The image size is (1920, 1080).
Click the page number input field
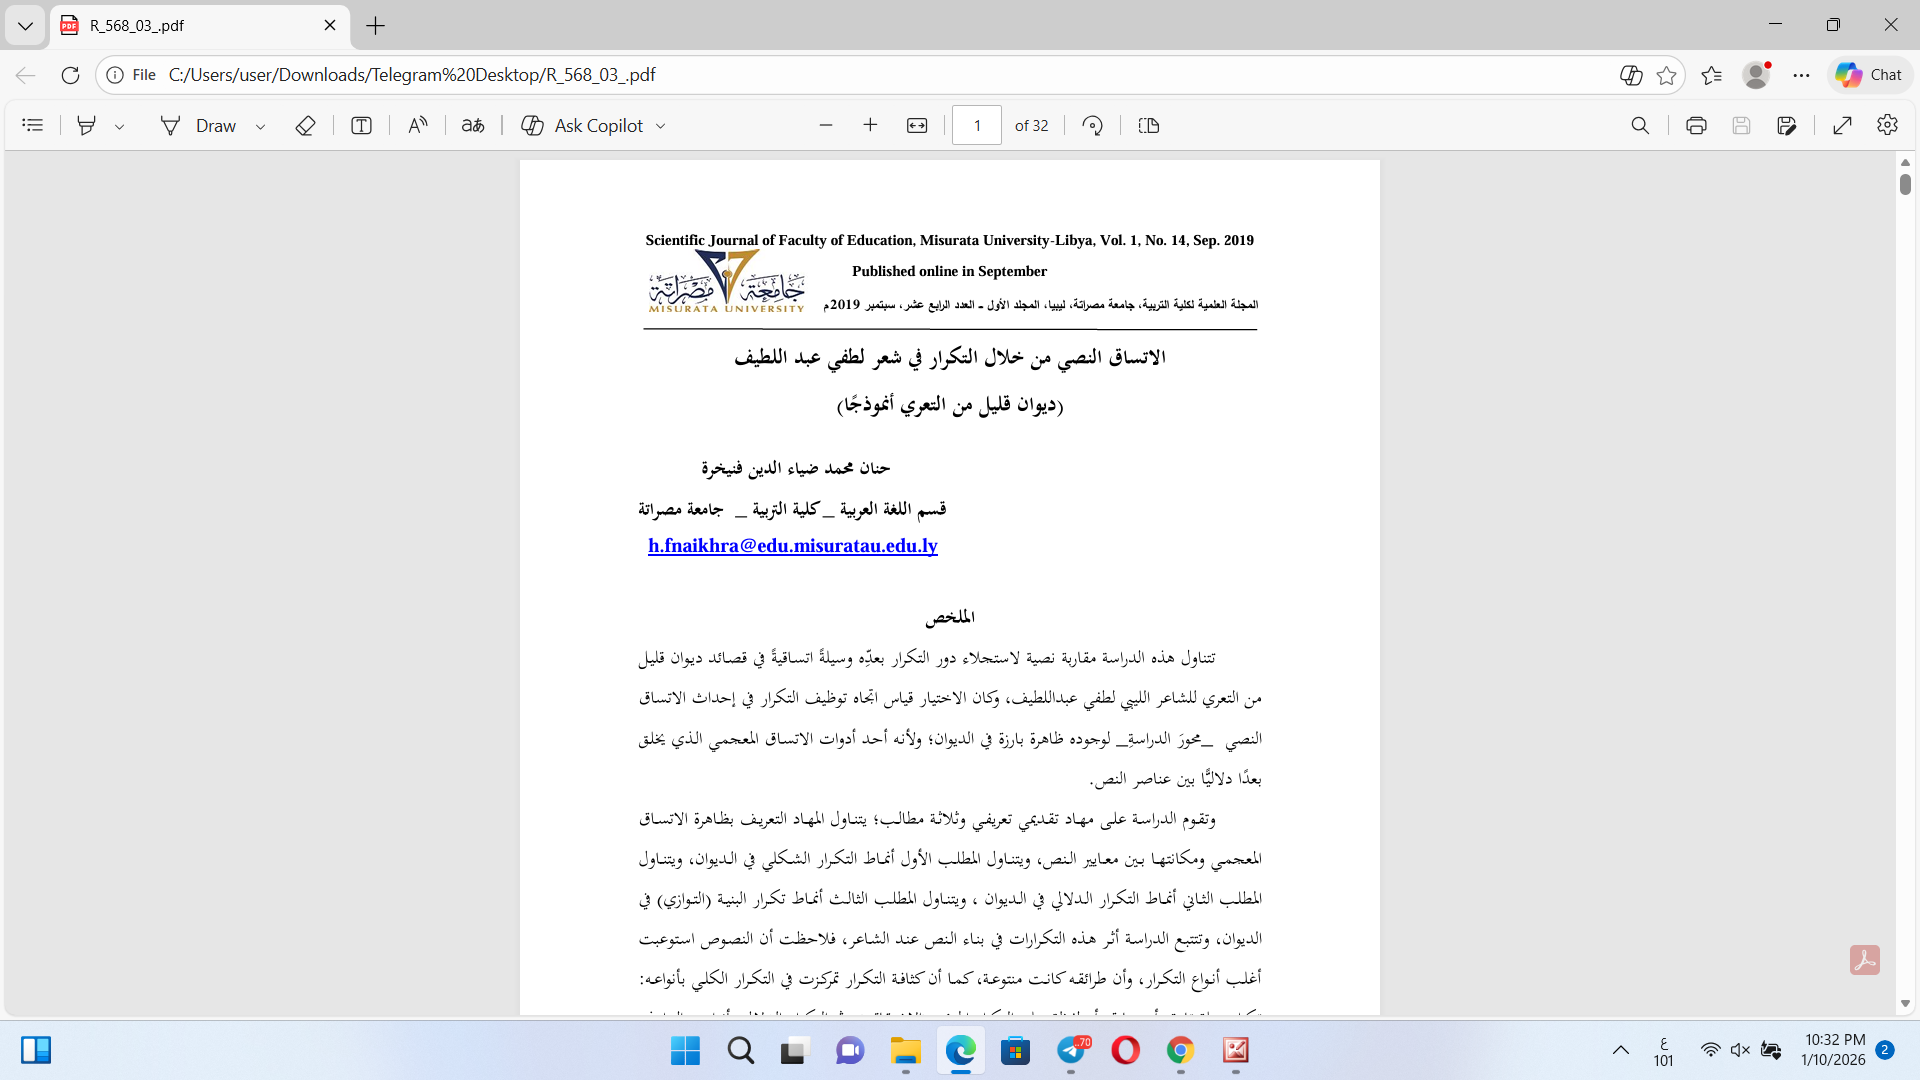point(977,125)
